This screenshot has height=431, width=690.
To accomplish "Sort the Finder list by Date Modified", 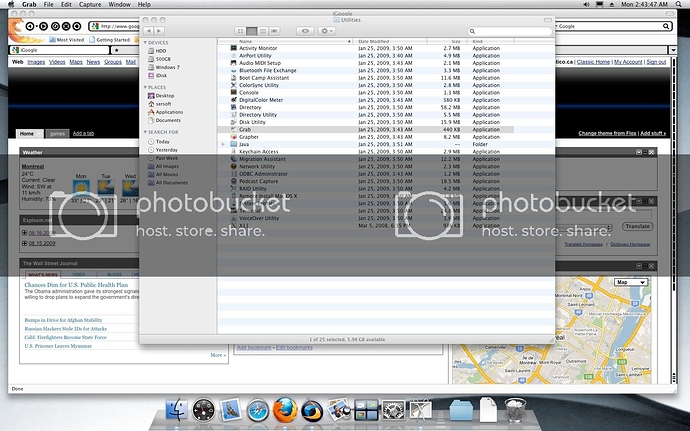I will pos(391,41).
